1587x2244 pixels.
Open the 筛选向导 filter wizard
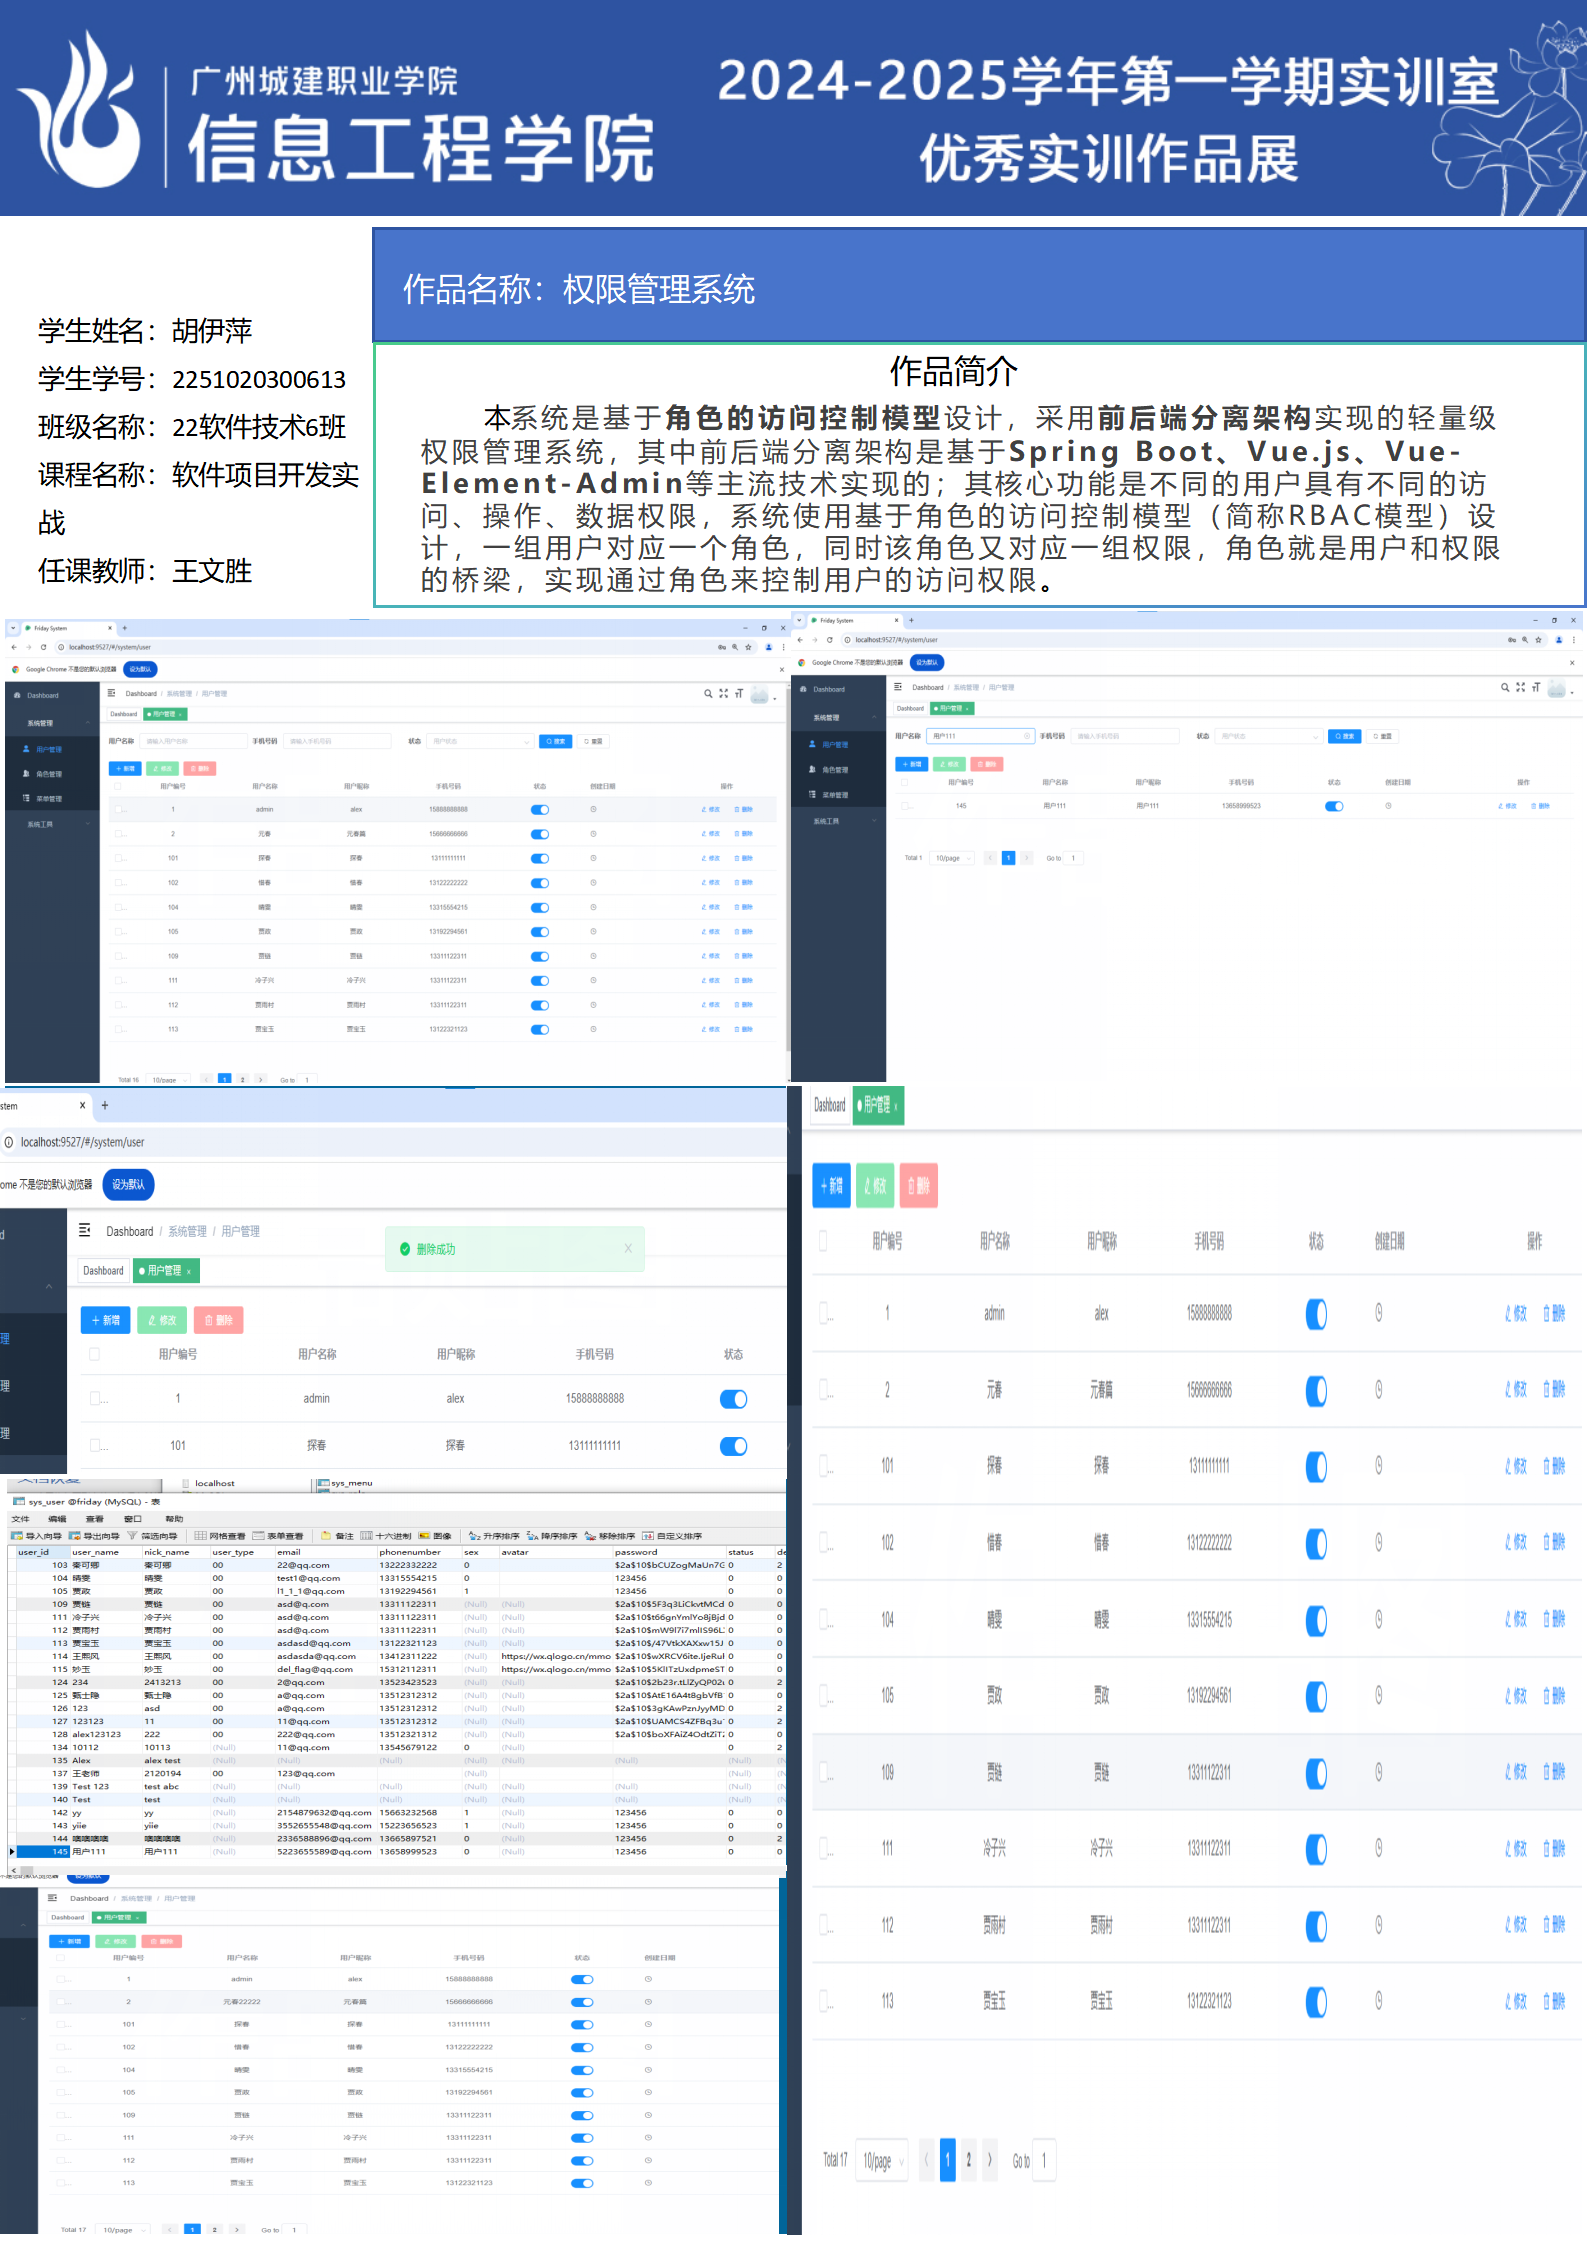pyautogui.click(x=132, y=1536)
